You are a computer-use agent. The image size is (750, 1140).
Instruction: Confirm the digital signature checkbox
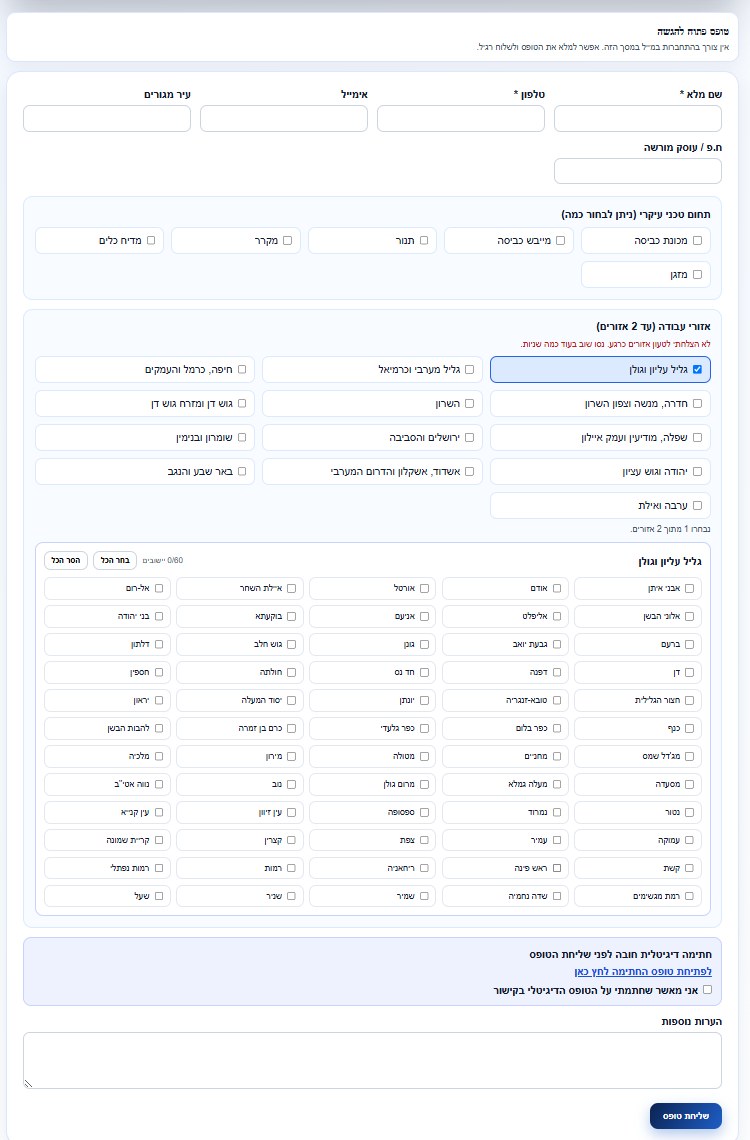click(x=707, y=990)
